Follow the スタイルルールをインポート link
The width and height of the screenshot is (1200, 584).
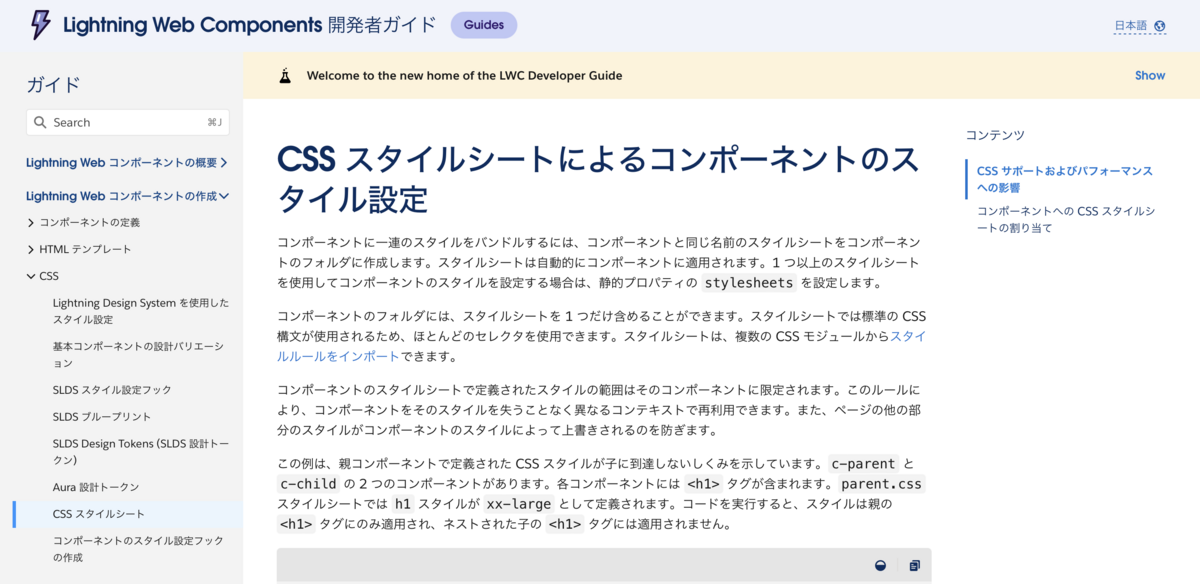601,346
